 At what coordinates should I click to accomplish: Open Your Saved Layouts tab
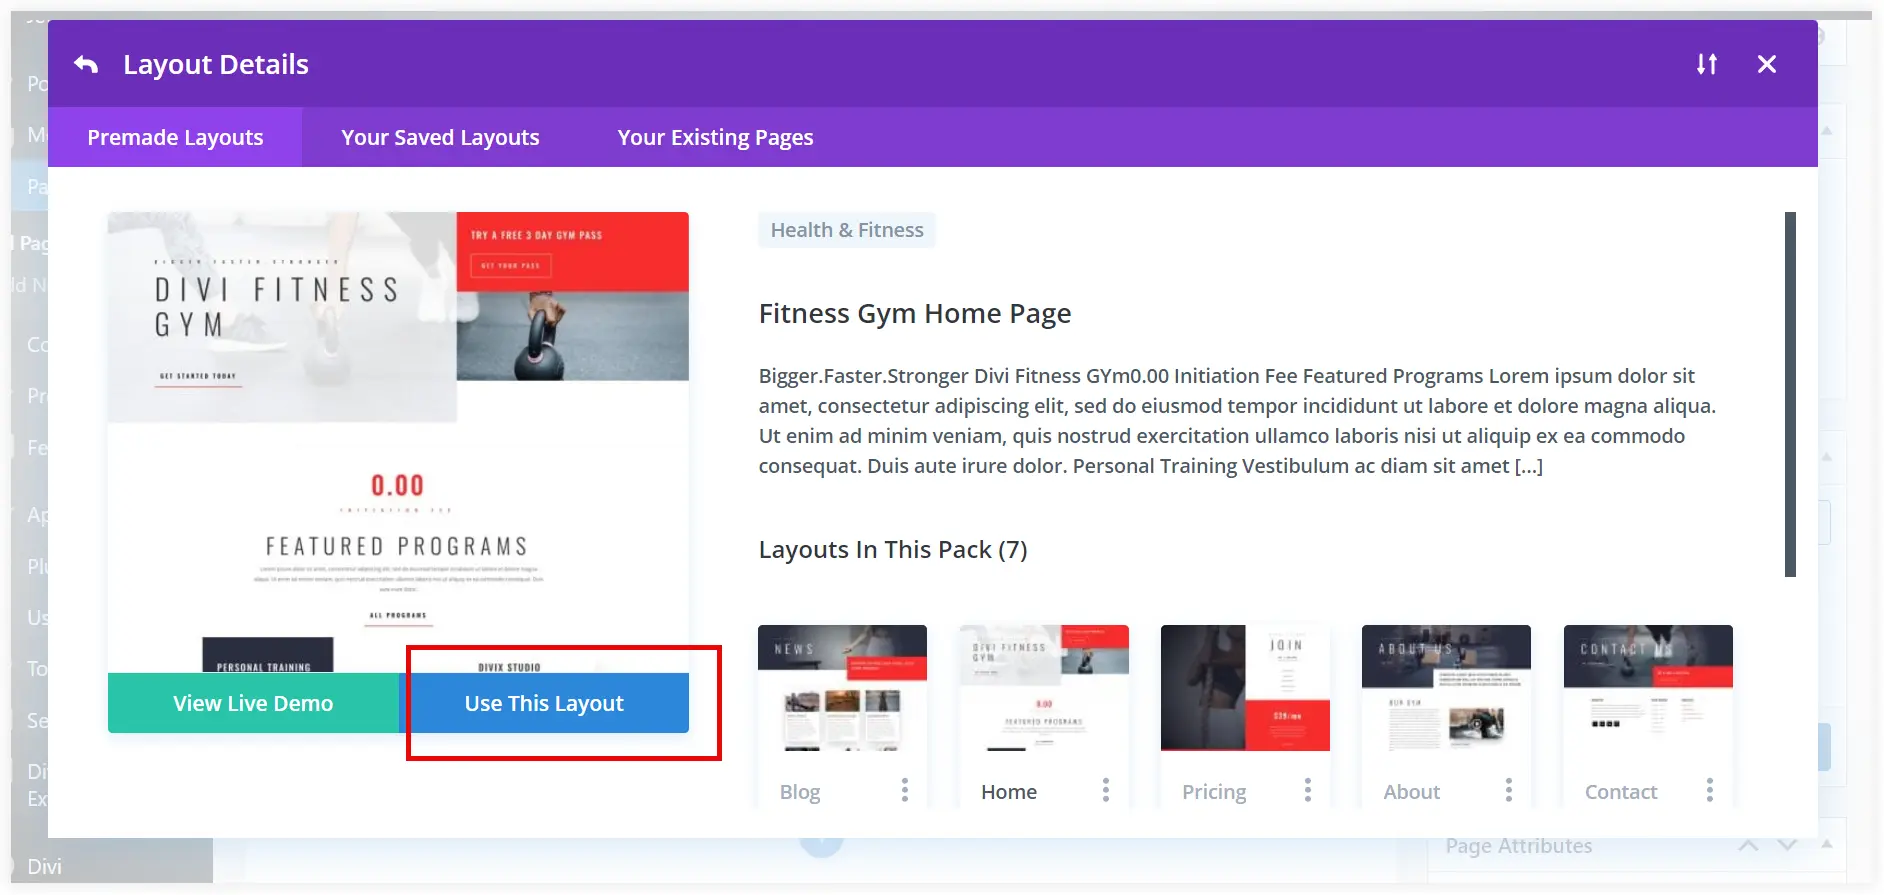tap(440, 137)
